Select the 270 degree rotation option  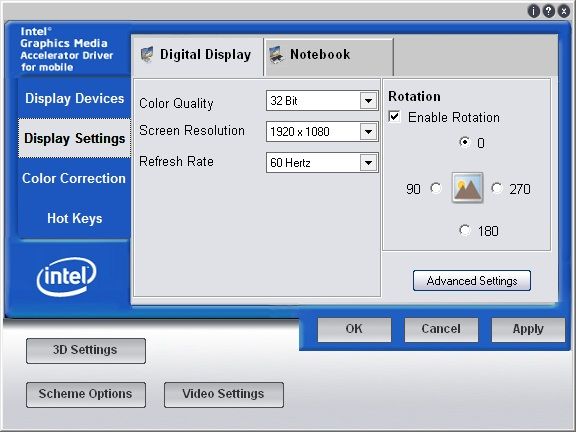tap(497, 188)
